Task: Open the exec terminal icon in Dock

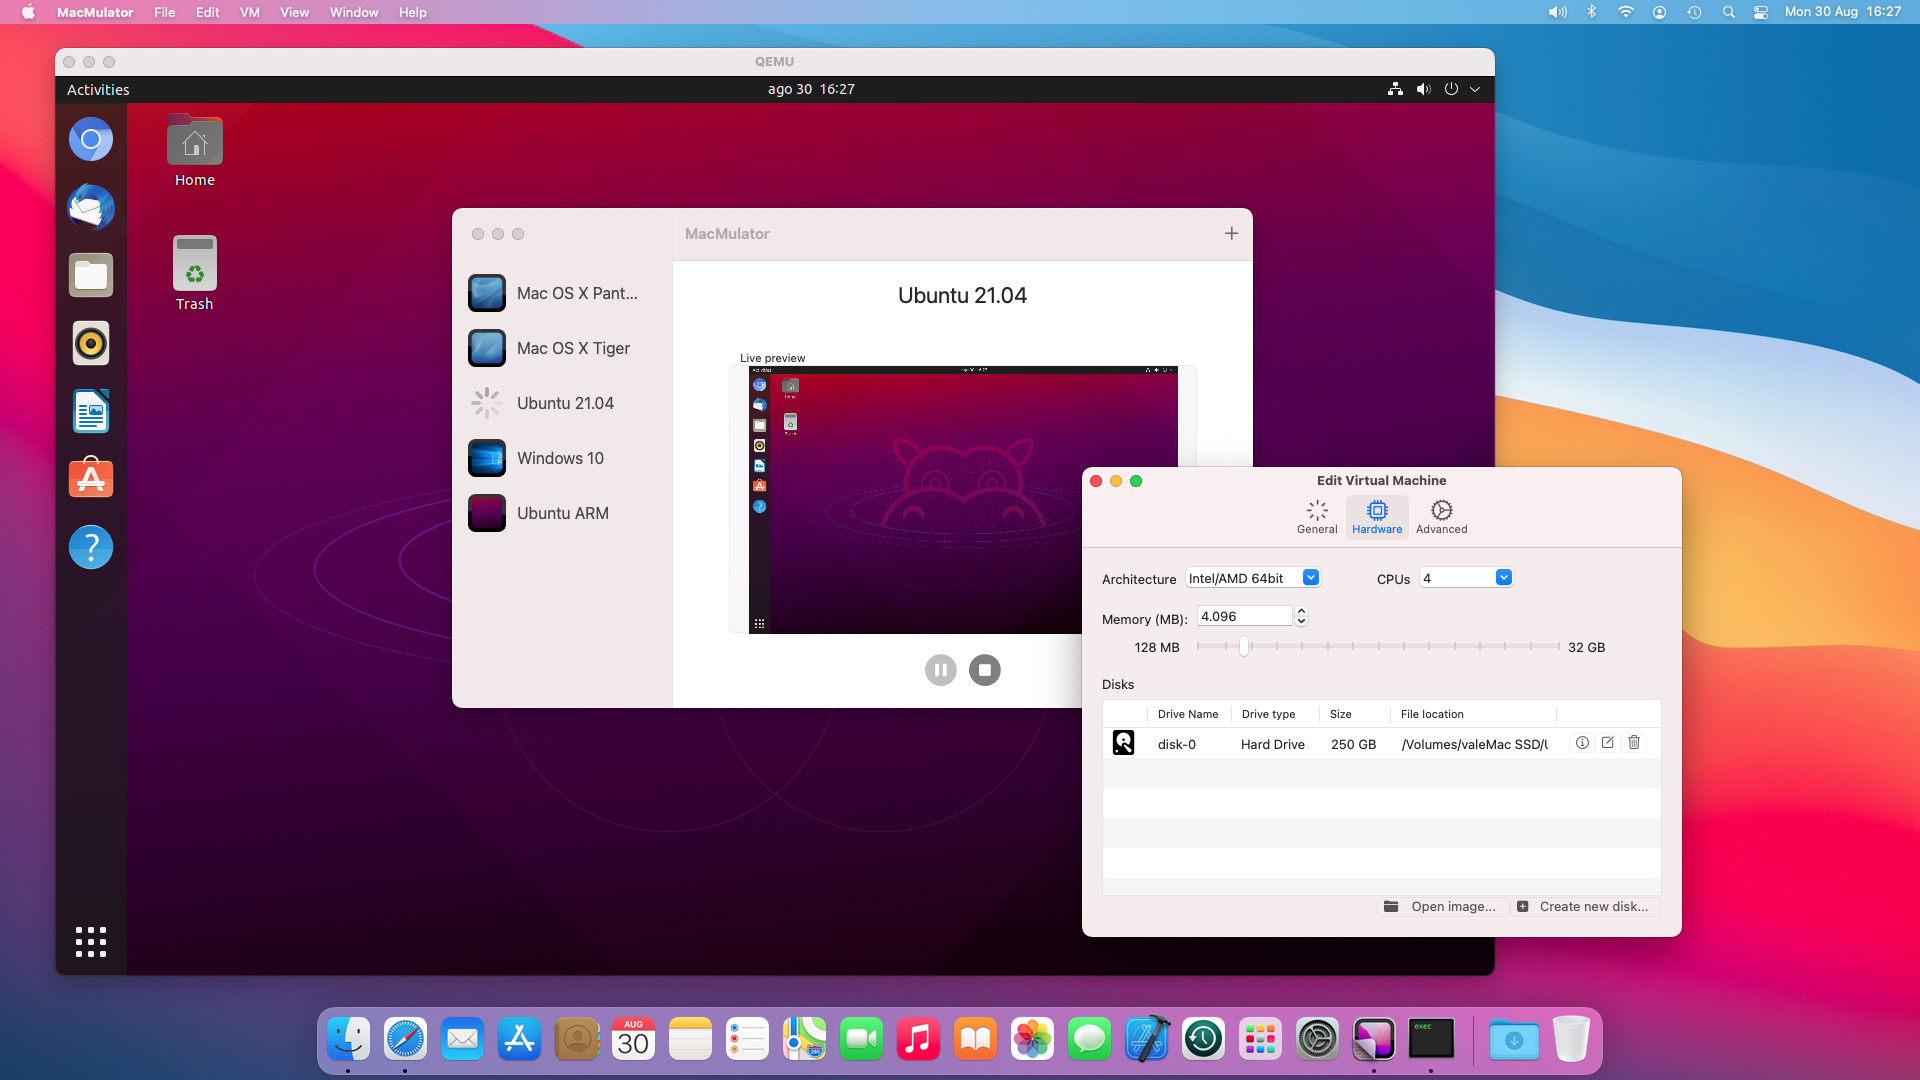Action: [1431, 1040]
